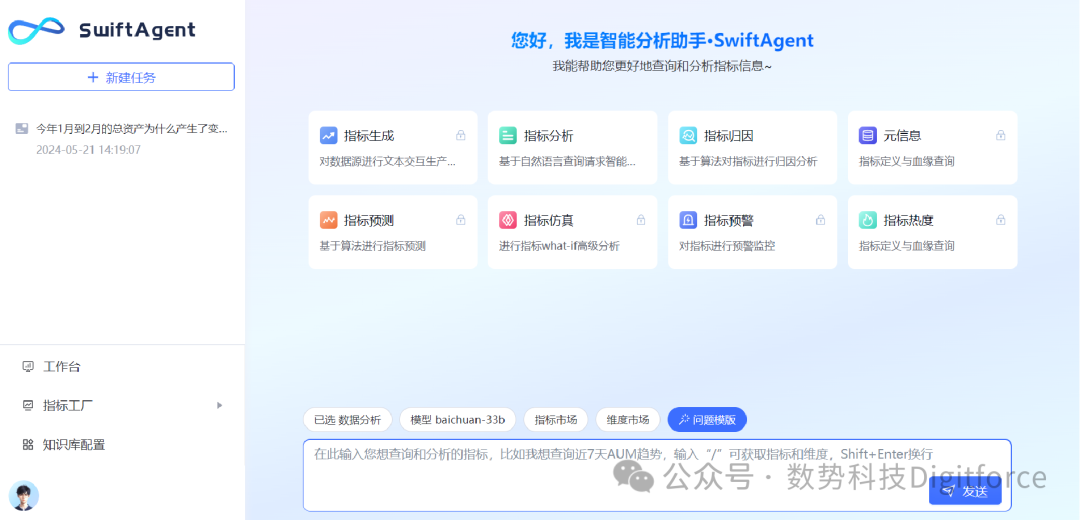The height and width of the screenshot is (520, 1080).
Task: Click the 工作台 monitor icon
Action: coord(28,366)
